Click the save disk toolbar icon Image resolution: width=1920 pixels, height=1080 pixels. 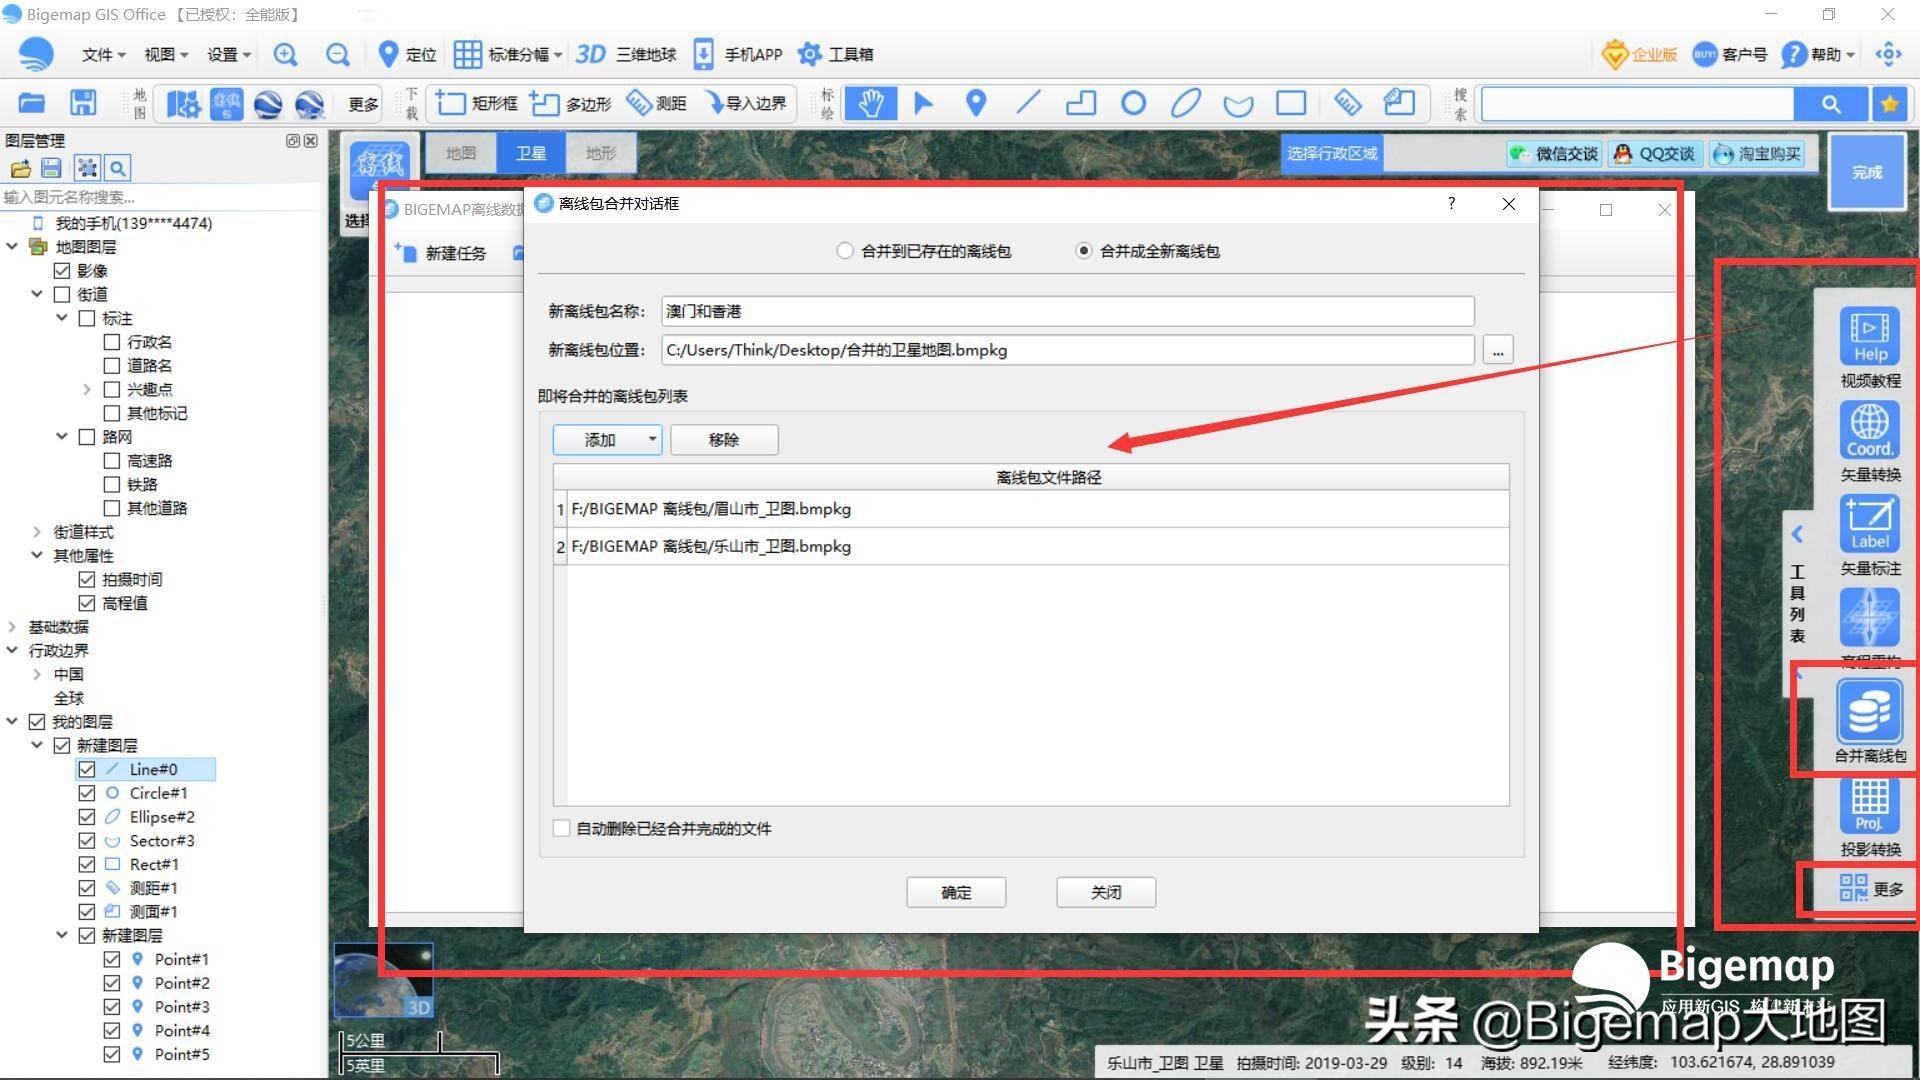(x=83, y=103)
